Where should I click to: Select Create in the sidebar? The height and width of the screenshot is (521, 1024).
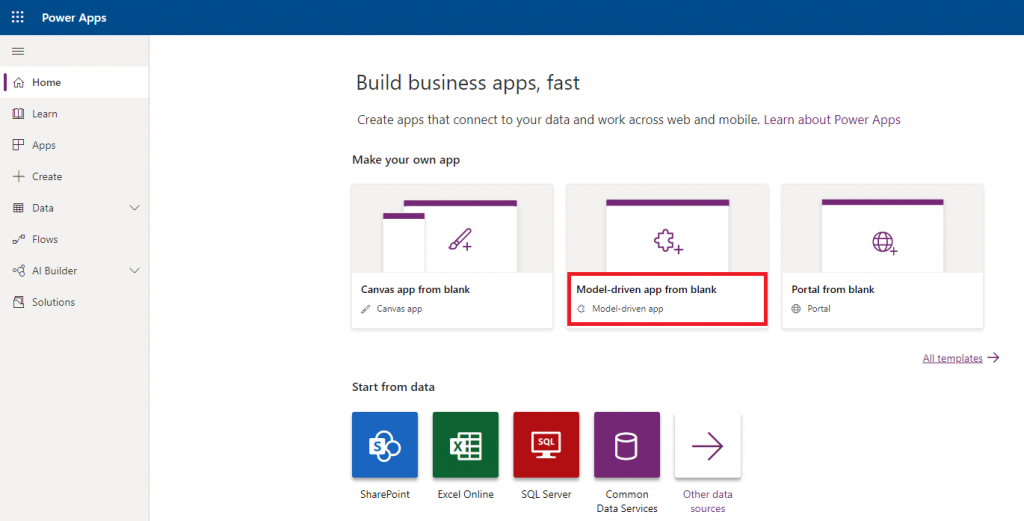74,176
